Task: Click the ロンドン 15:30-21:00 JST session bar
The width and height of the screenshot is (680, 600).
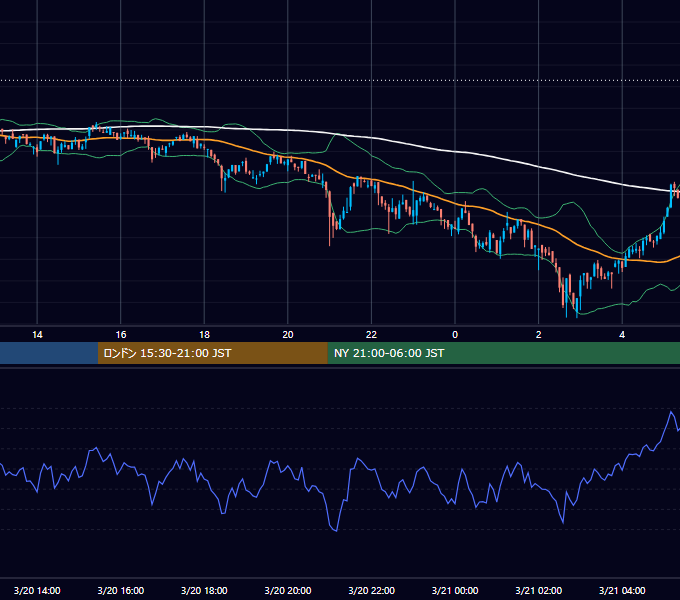Action: pos(212,353)
